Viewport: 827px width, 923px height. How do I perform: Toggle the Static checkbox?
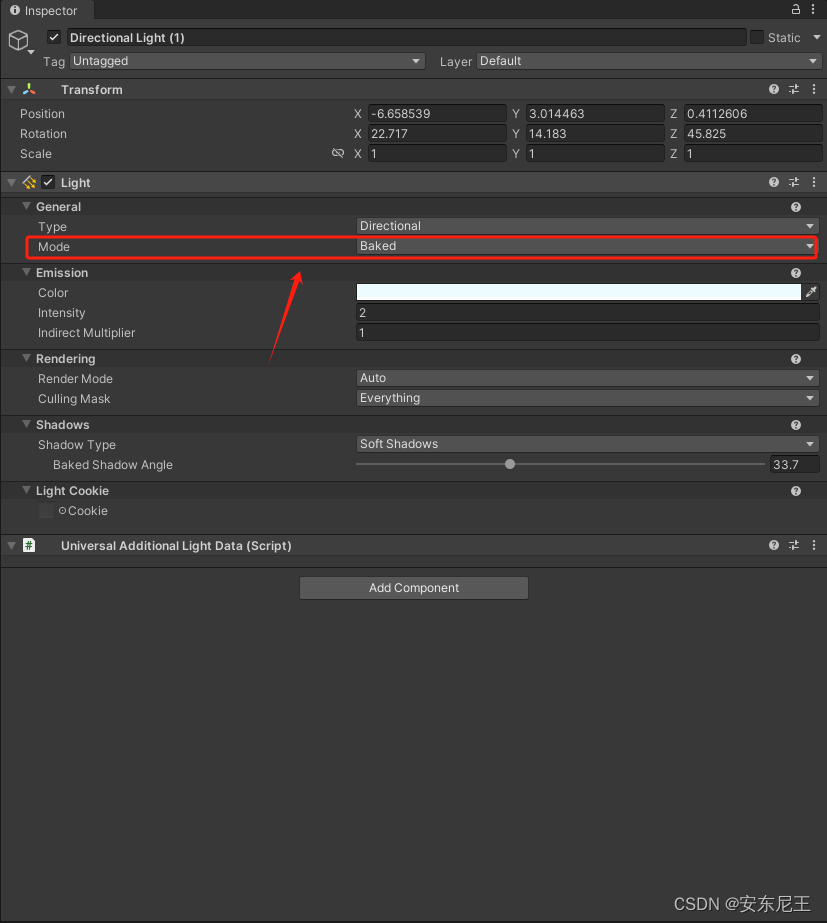[x=757, y=37]
